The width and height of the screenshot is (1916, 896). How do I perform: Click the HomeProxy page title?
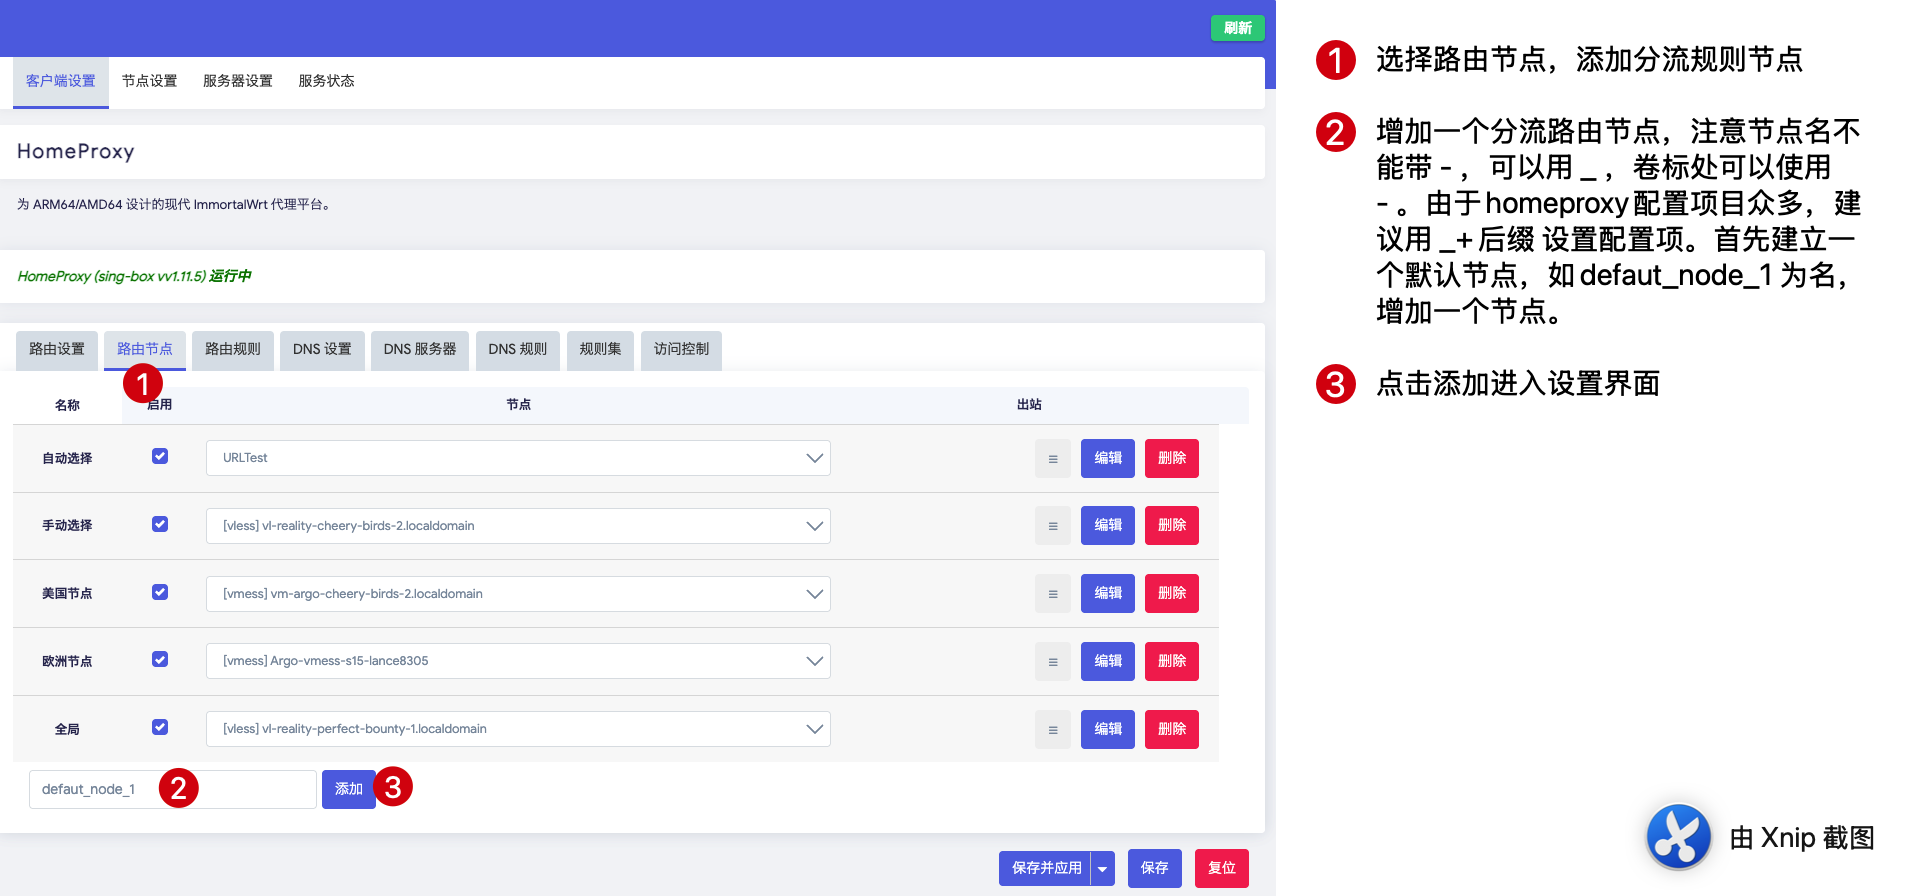pos(76,151)
